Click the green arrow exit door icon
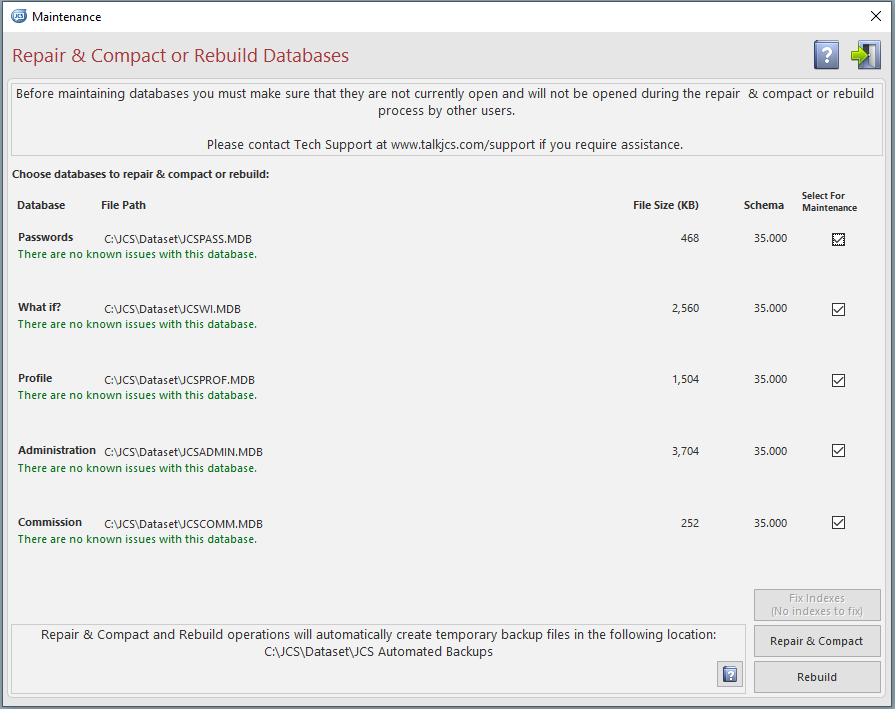Viewport: 895px width, 709px height. click(865, 55)
